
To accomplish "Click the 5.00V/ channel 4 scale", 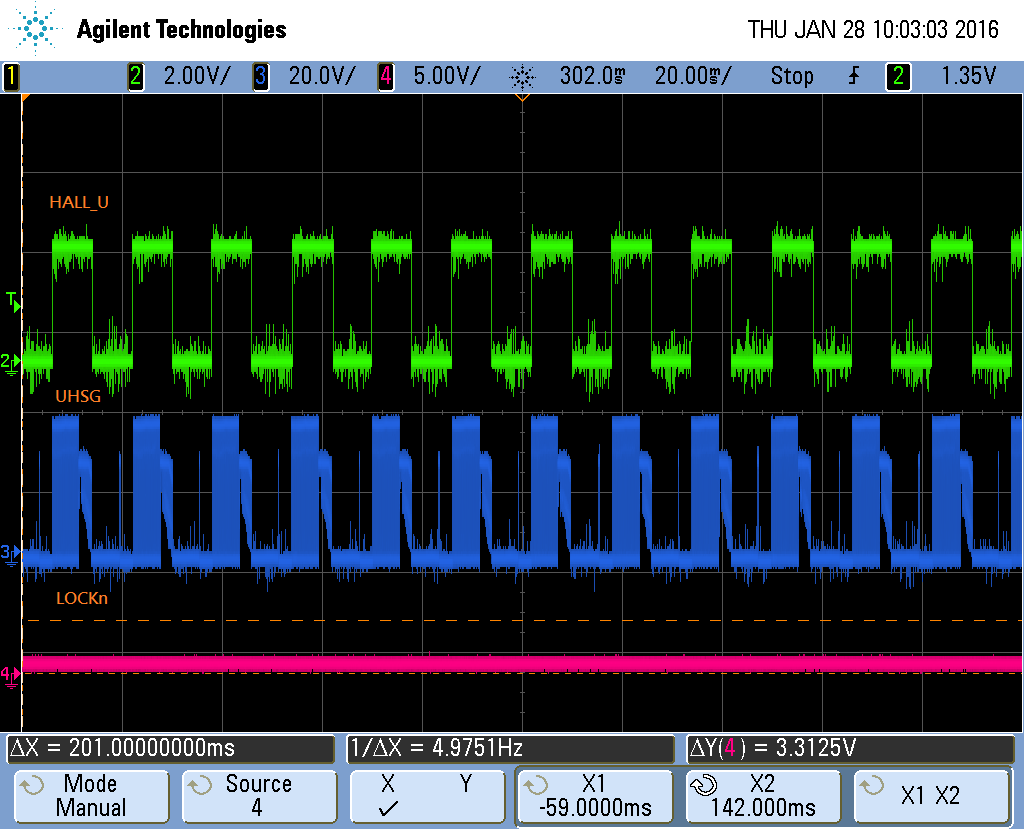I will (x=447, y=76).
